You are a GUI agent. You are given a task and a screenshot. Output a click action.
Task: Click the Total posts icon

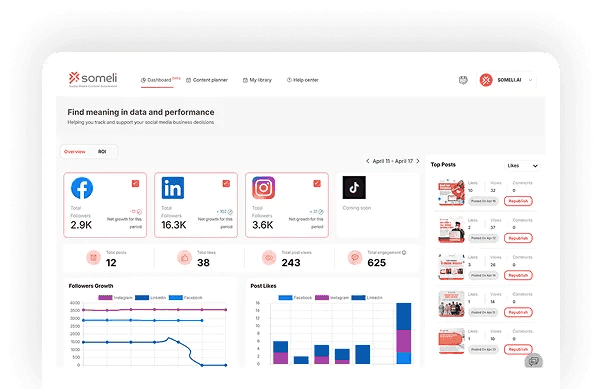point(93,258)
